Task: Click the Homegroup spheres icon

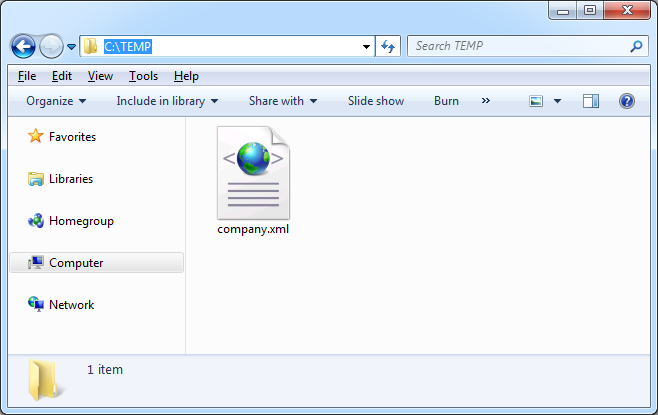Action: tap(36, 220)
